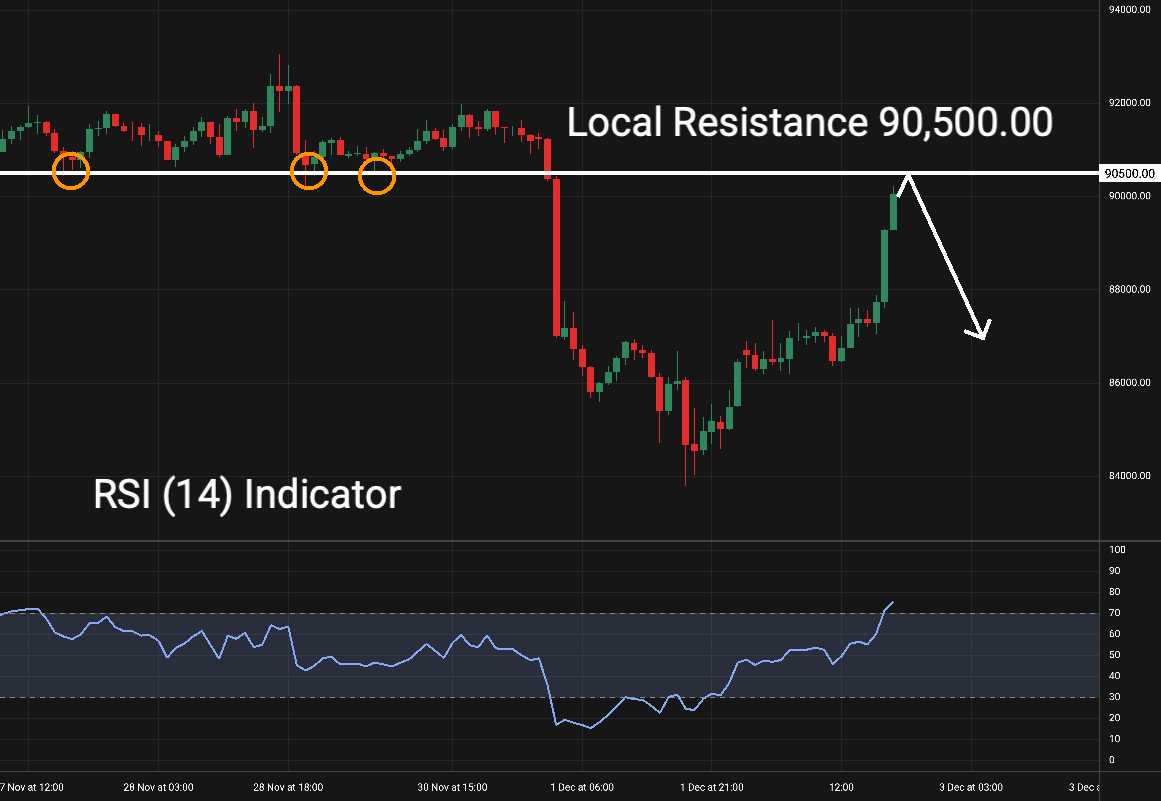
Task: Click the tall red candle at 1 Dec
Action: click(556, 257)
